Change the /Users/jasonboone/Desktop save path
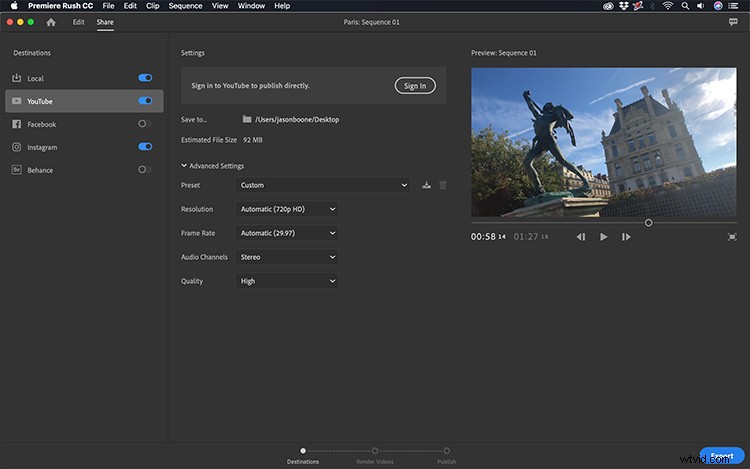This screenshot has width=750, height=469. point(297,120)
